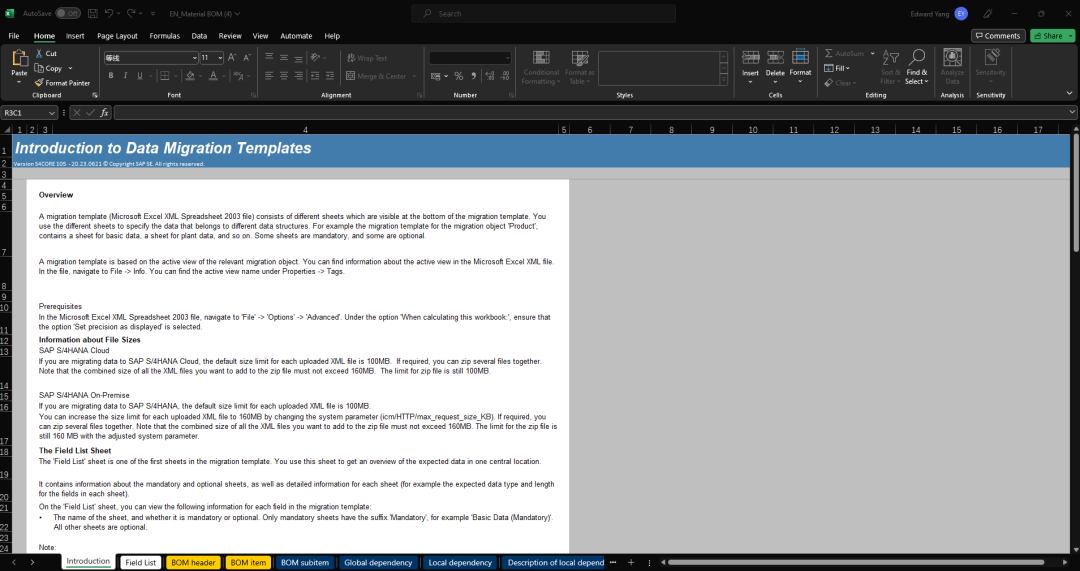Viewport: 1080px width, 571px height.
Task: Click the Delete cells button
Action: point(775,66)
